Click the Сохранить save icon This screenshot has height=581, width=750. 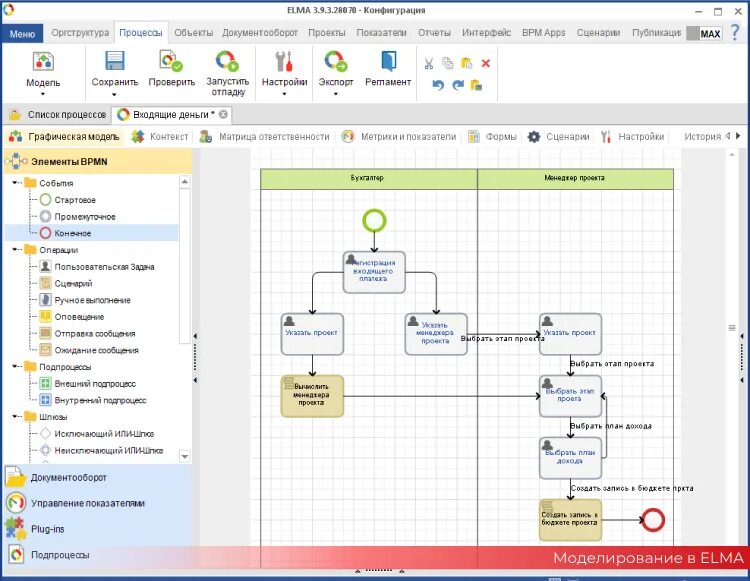point(115,61)
